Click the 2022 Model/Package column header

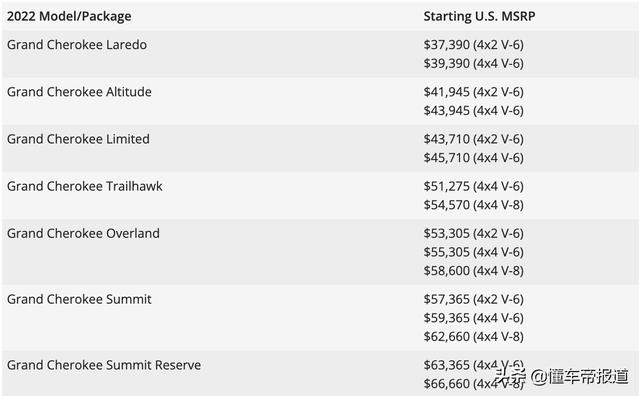tap(69, 16)
